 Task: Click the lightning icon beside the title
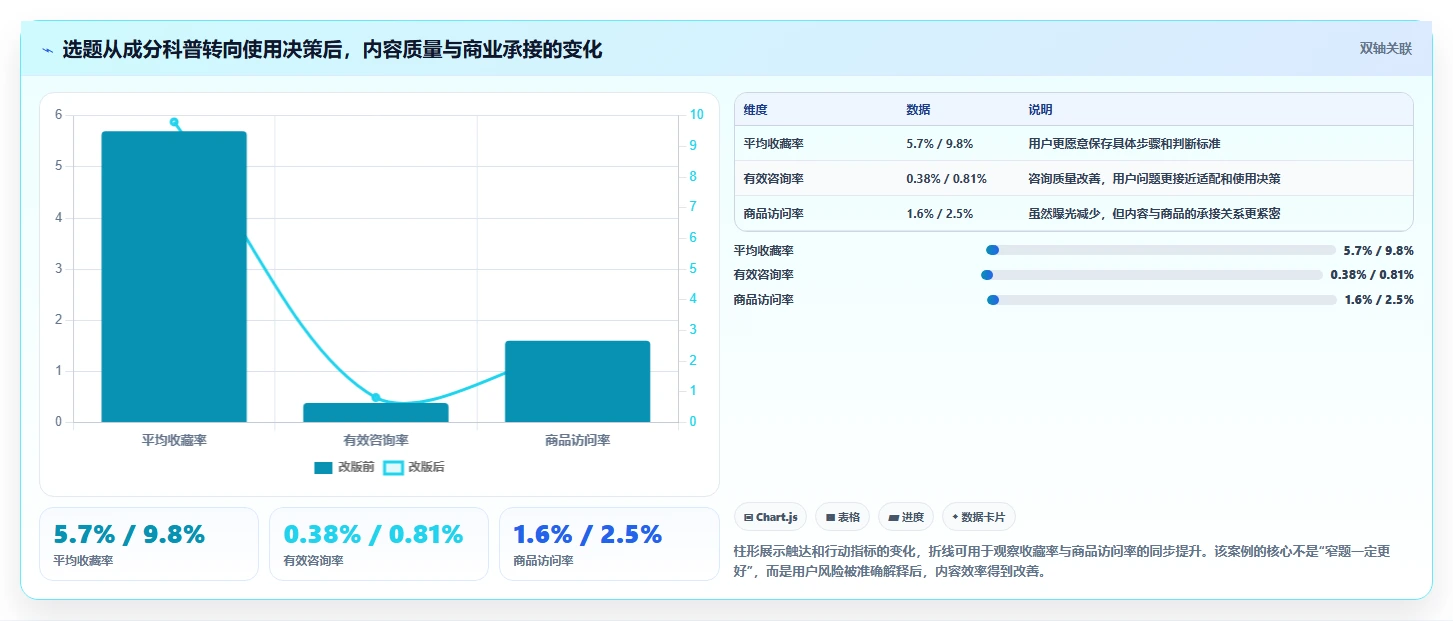tap(47, 50)
